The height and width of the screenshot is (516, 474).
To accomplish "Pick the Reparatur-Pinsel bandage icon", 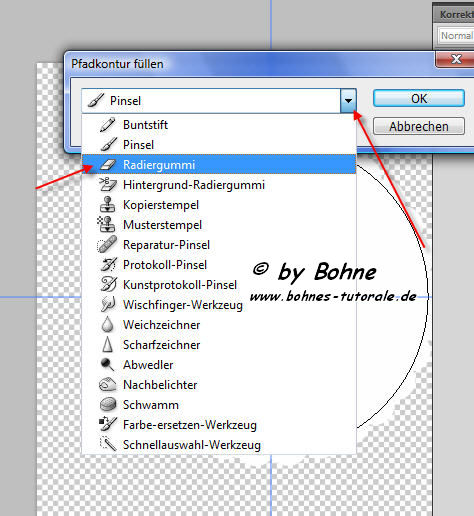I will tap(107, 244).
